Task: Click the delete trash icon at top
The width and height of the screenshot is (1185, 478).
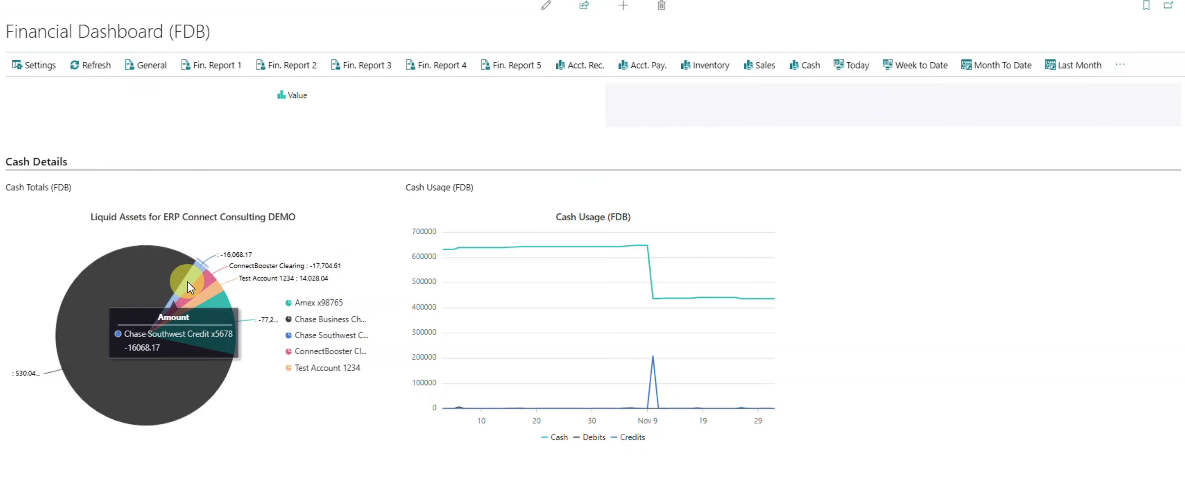Action: (661, 5)
